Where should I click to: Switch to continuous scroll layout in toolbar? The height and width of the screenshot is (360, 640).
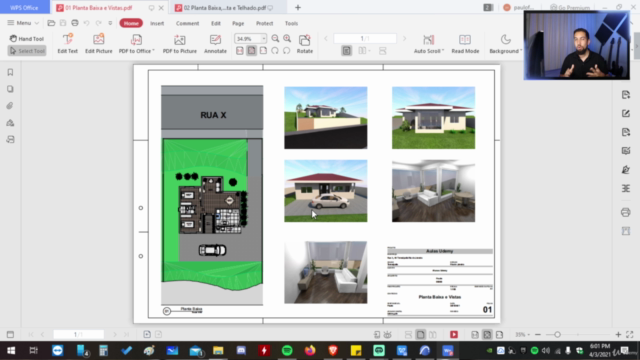click(382, 51)
